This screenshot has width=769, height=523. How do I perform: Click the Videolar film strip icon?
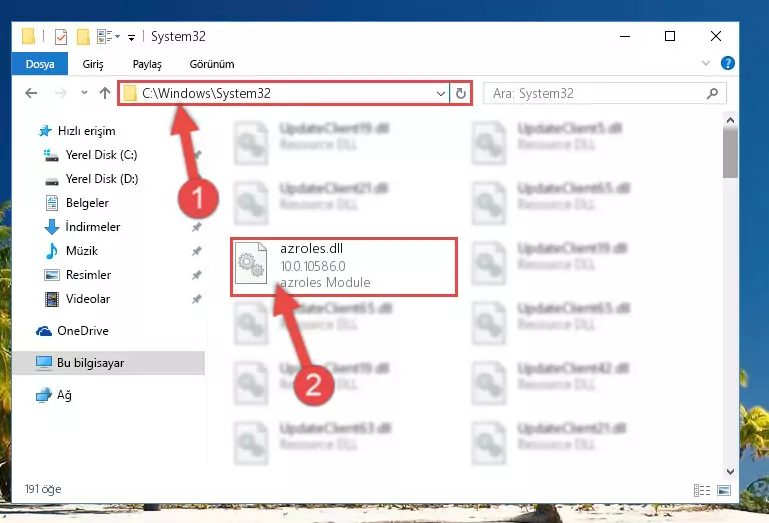(51, 299)
